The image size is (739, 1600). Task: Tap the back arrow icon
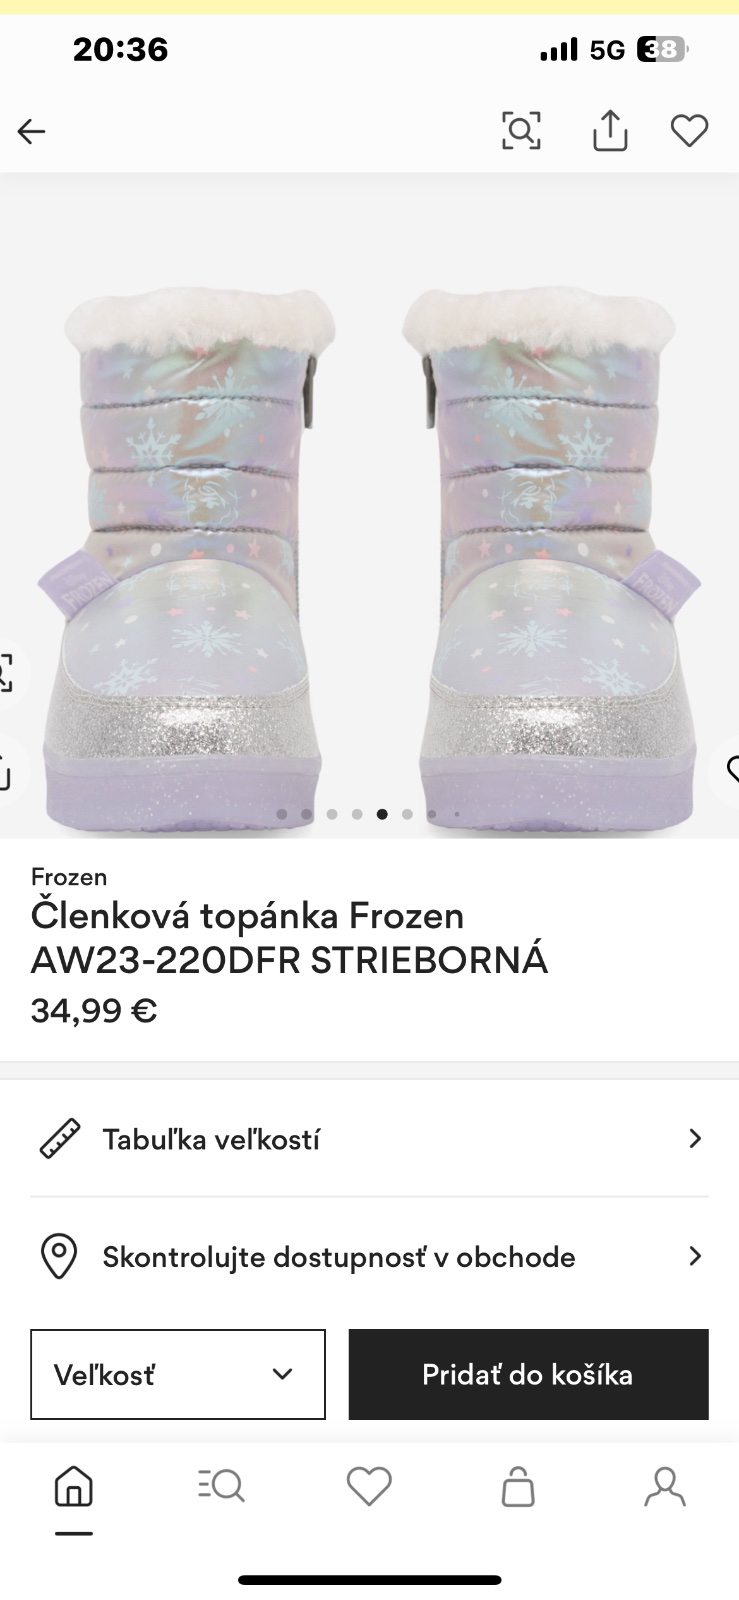32,131
